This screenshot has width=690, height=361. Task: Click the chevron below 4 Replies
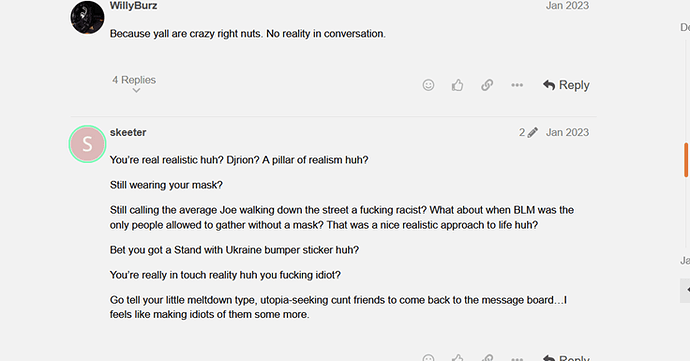coord(136,90)
